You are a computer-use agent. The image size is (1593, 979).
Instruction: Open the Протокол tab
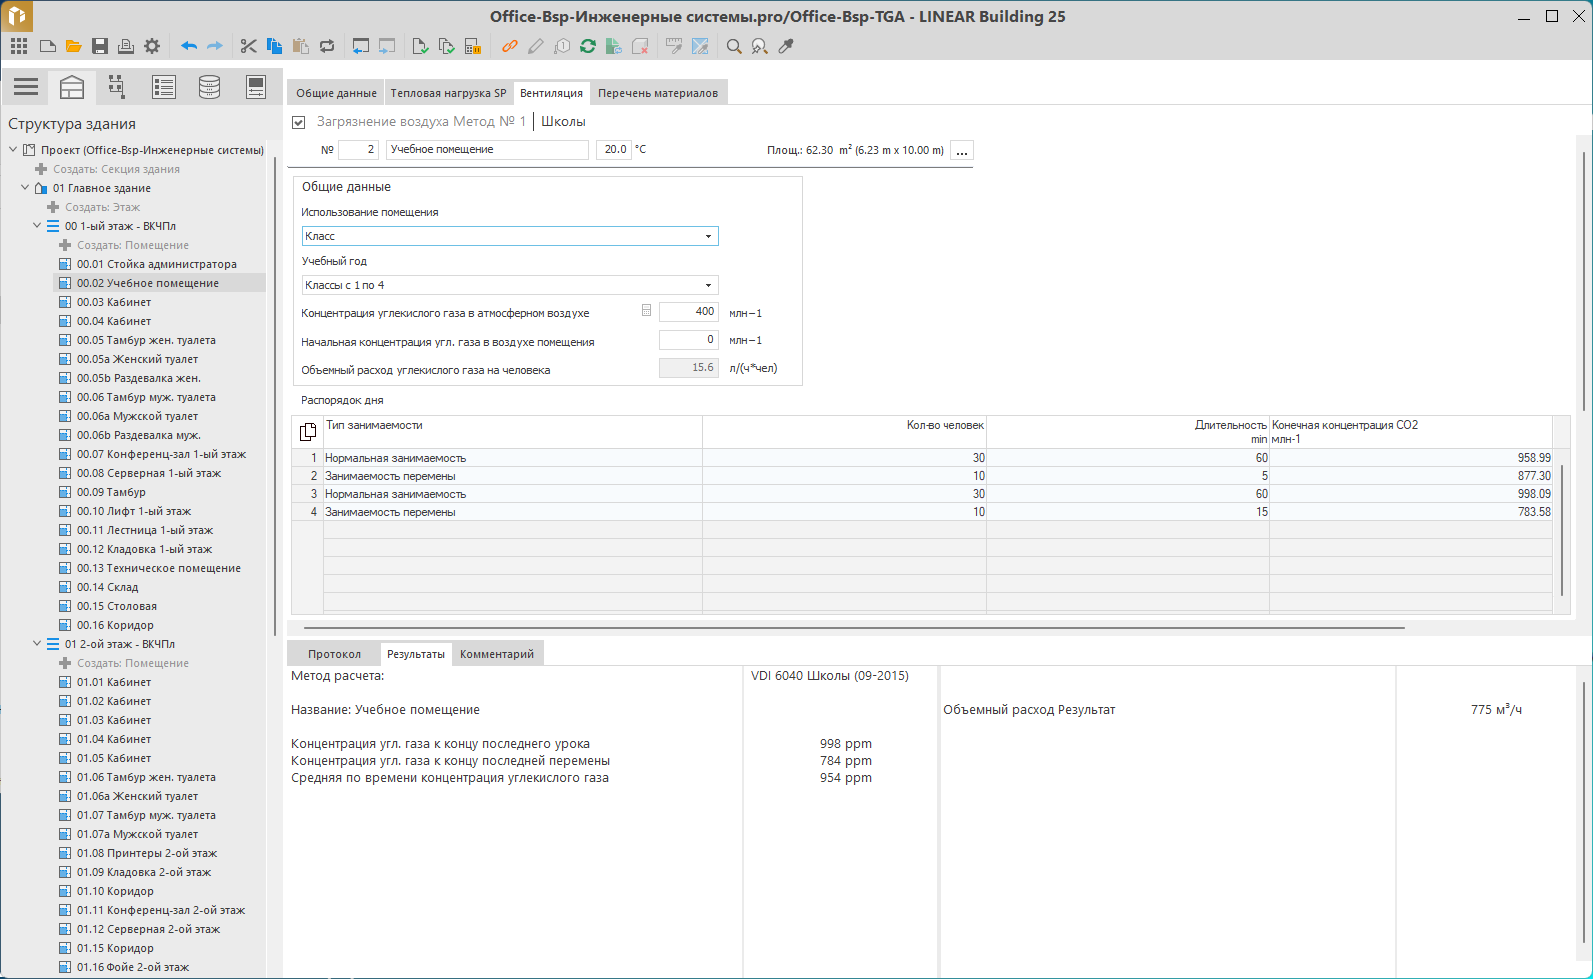334,654
